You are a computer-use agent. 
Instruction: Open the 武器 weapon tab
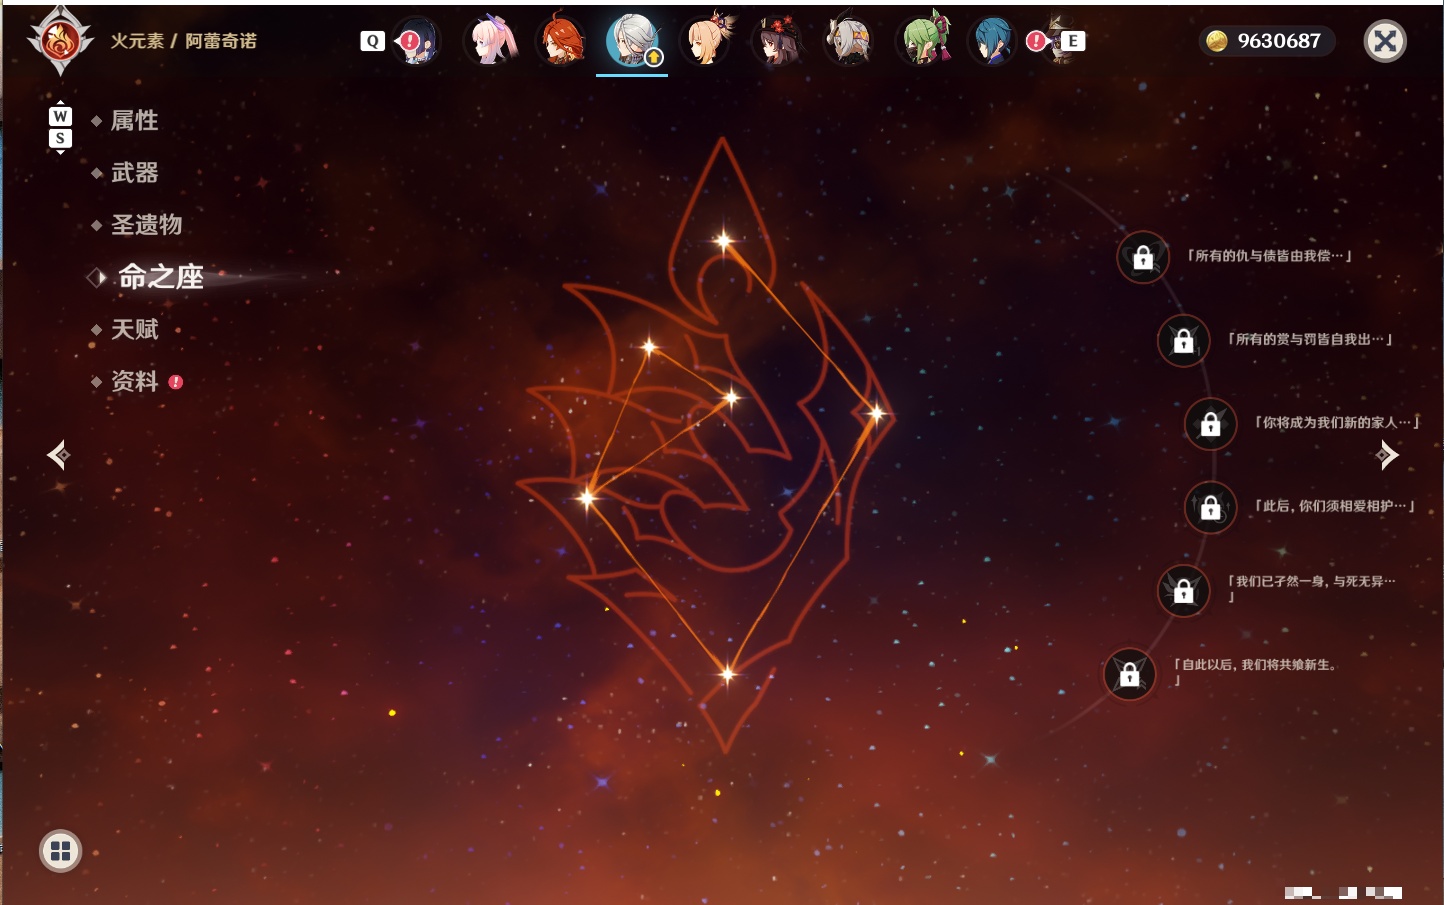click(x=134, y=173)
